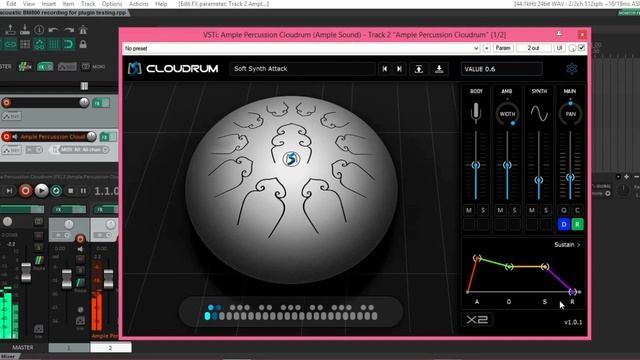Open the Options menu
The height and width of the screenshot is (360, 640).
pyautogui.click(x=112, y=4)
